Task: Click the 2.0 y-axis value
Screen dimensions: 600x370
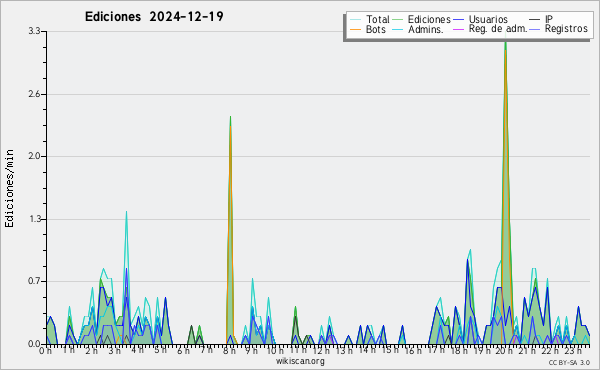Action: tap(34, 156)
